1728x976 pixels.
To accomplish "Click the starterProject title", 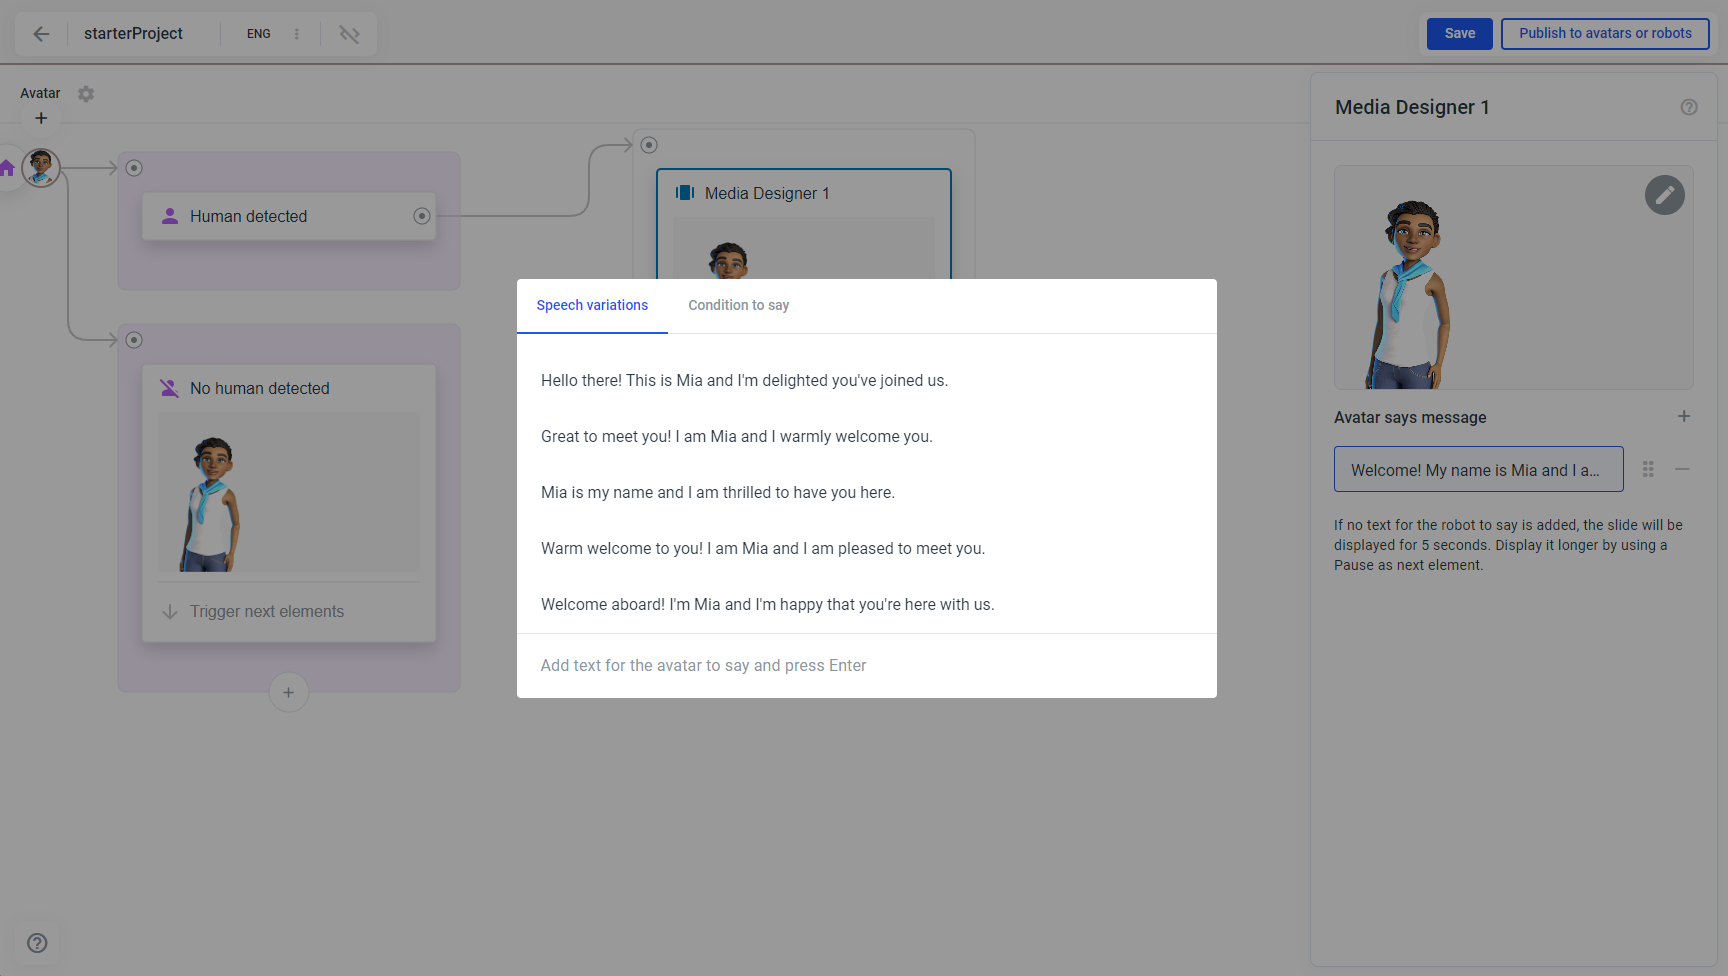I will coord(133,34).
